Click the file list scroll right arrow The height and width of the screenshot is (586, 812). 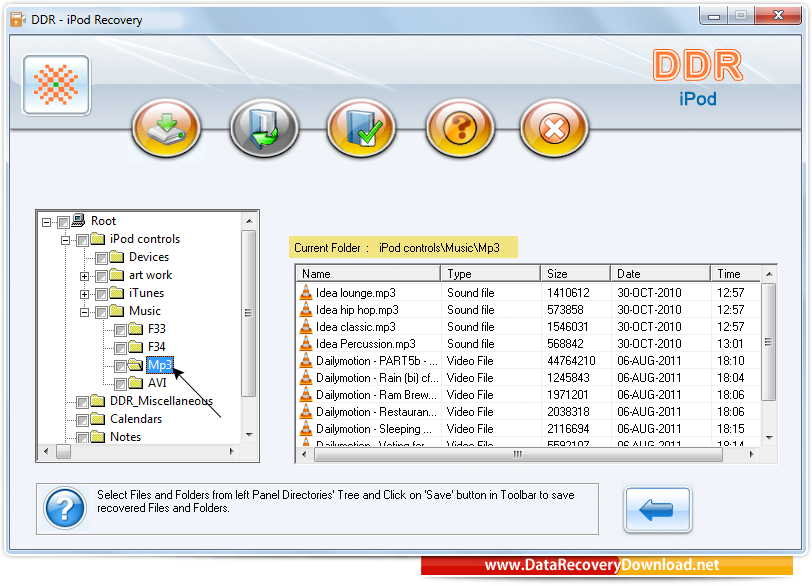tap(751, 455)
